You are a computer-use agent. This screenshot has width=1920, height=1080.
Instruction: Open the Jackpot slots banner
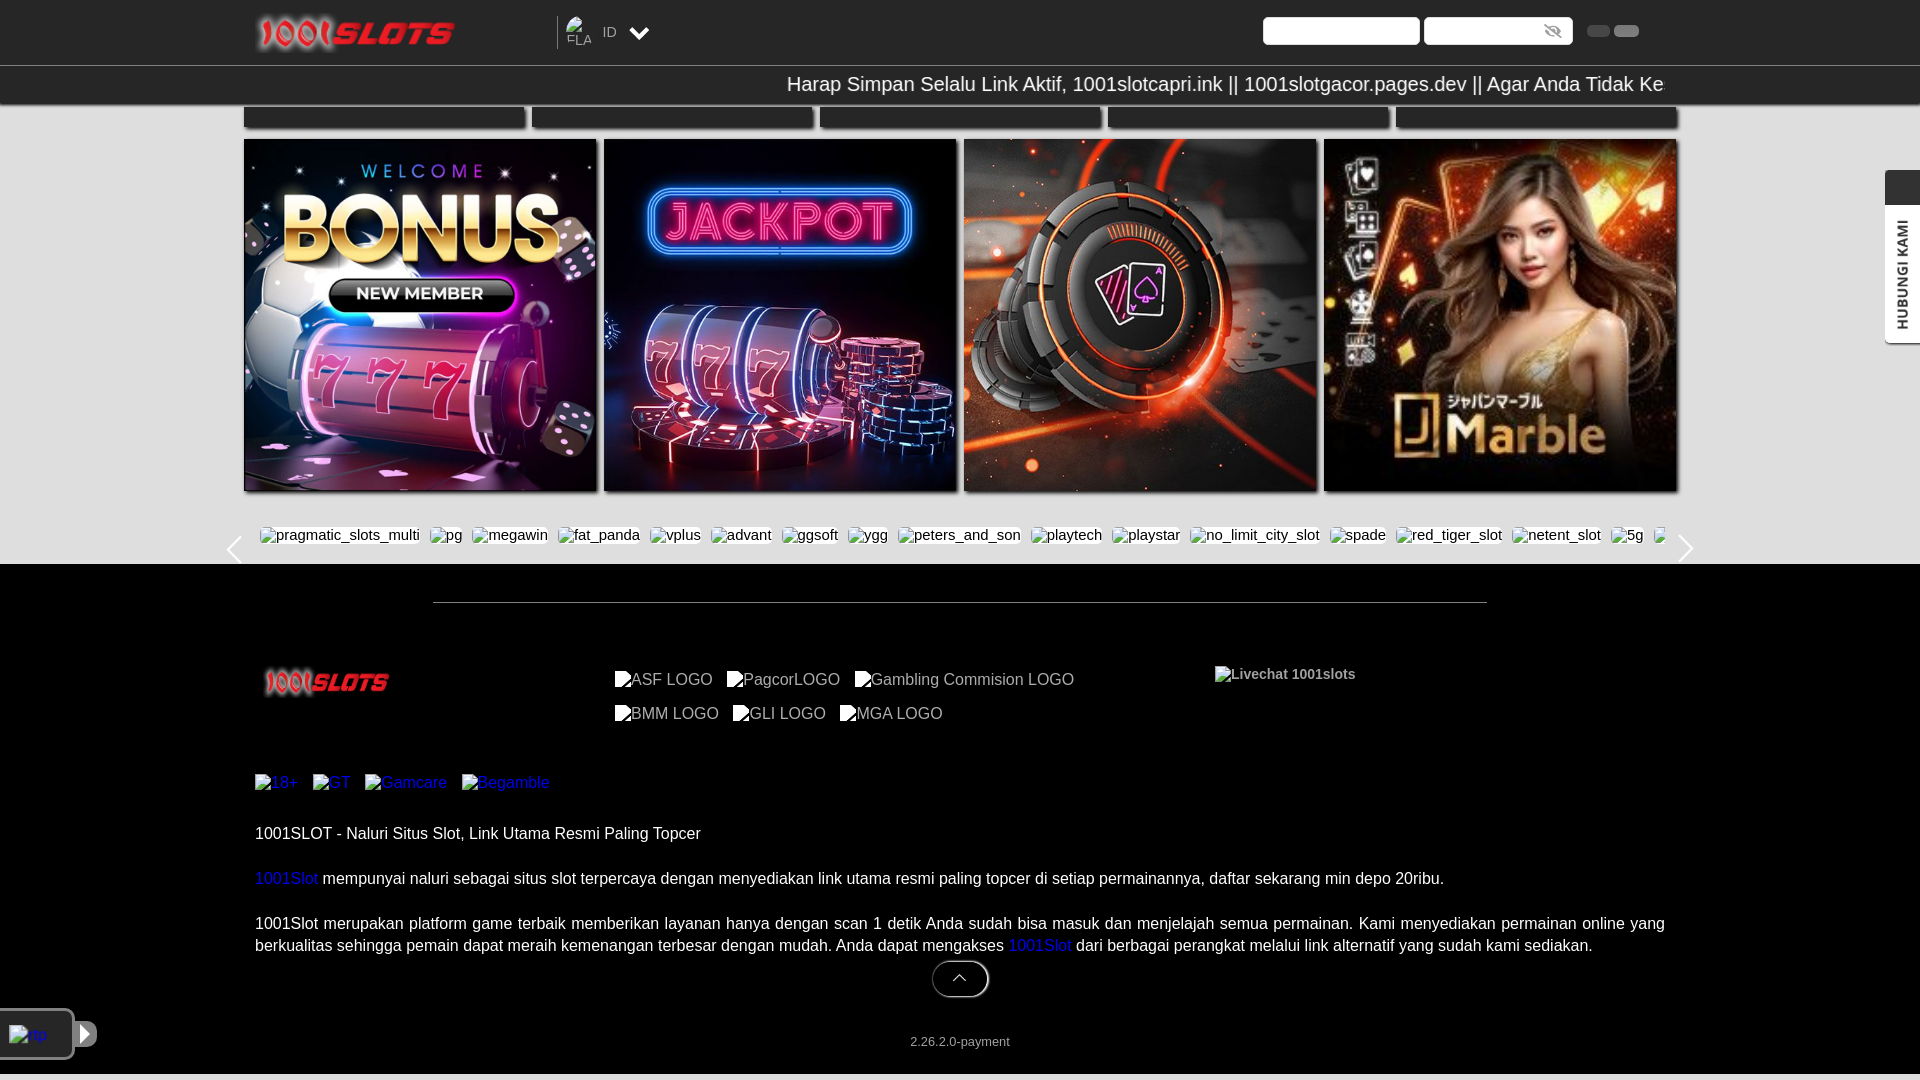click(780, 315)
